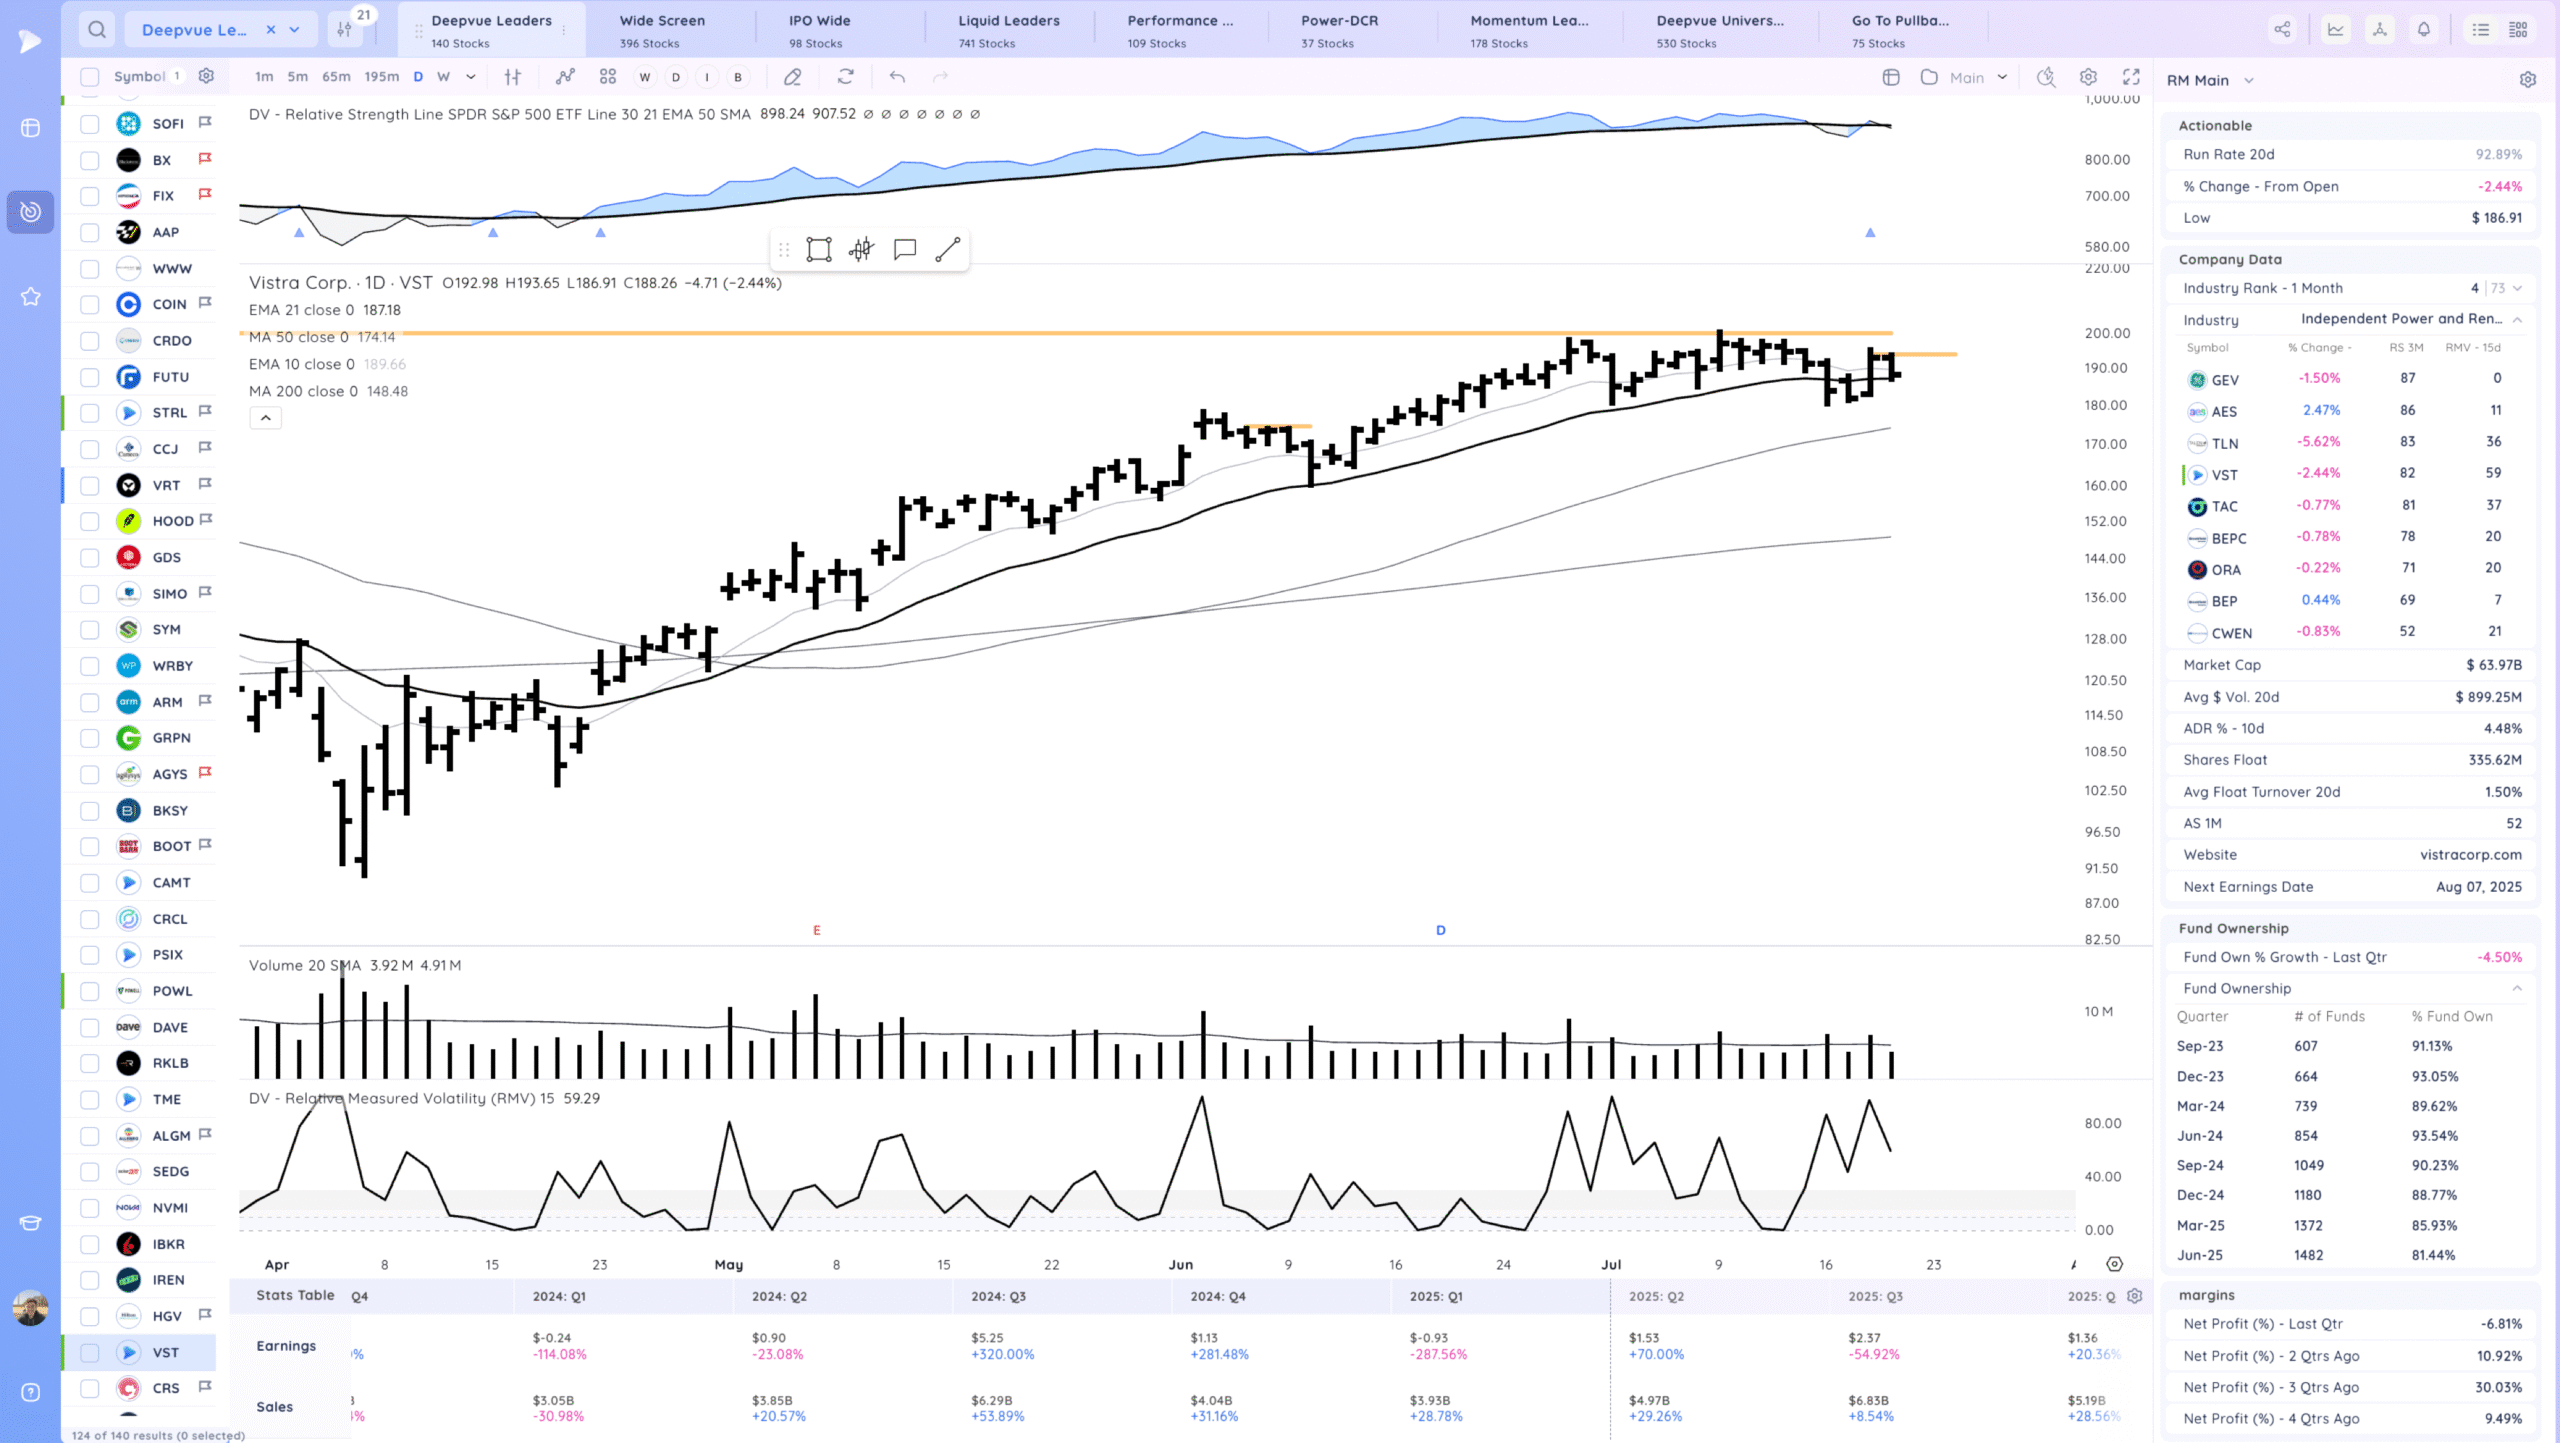Toggle the flag on HOOD
The height and width of the screenshot is (1443, 2560).
pos(206,520)
